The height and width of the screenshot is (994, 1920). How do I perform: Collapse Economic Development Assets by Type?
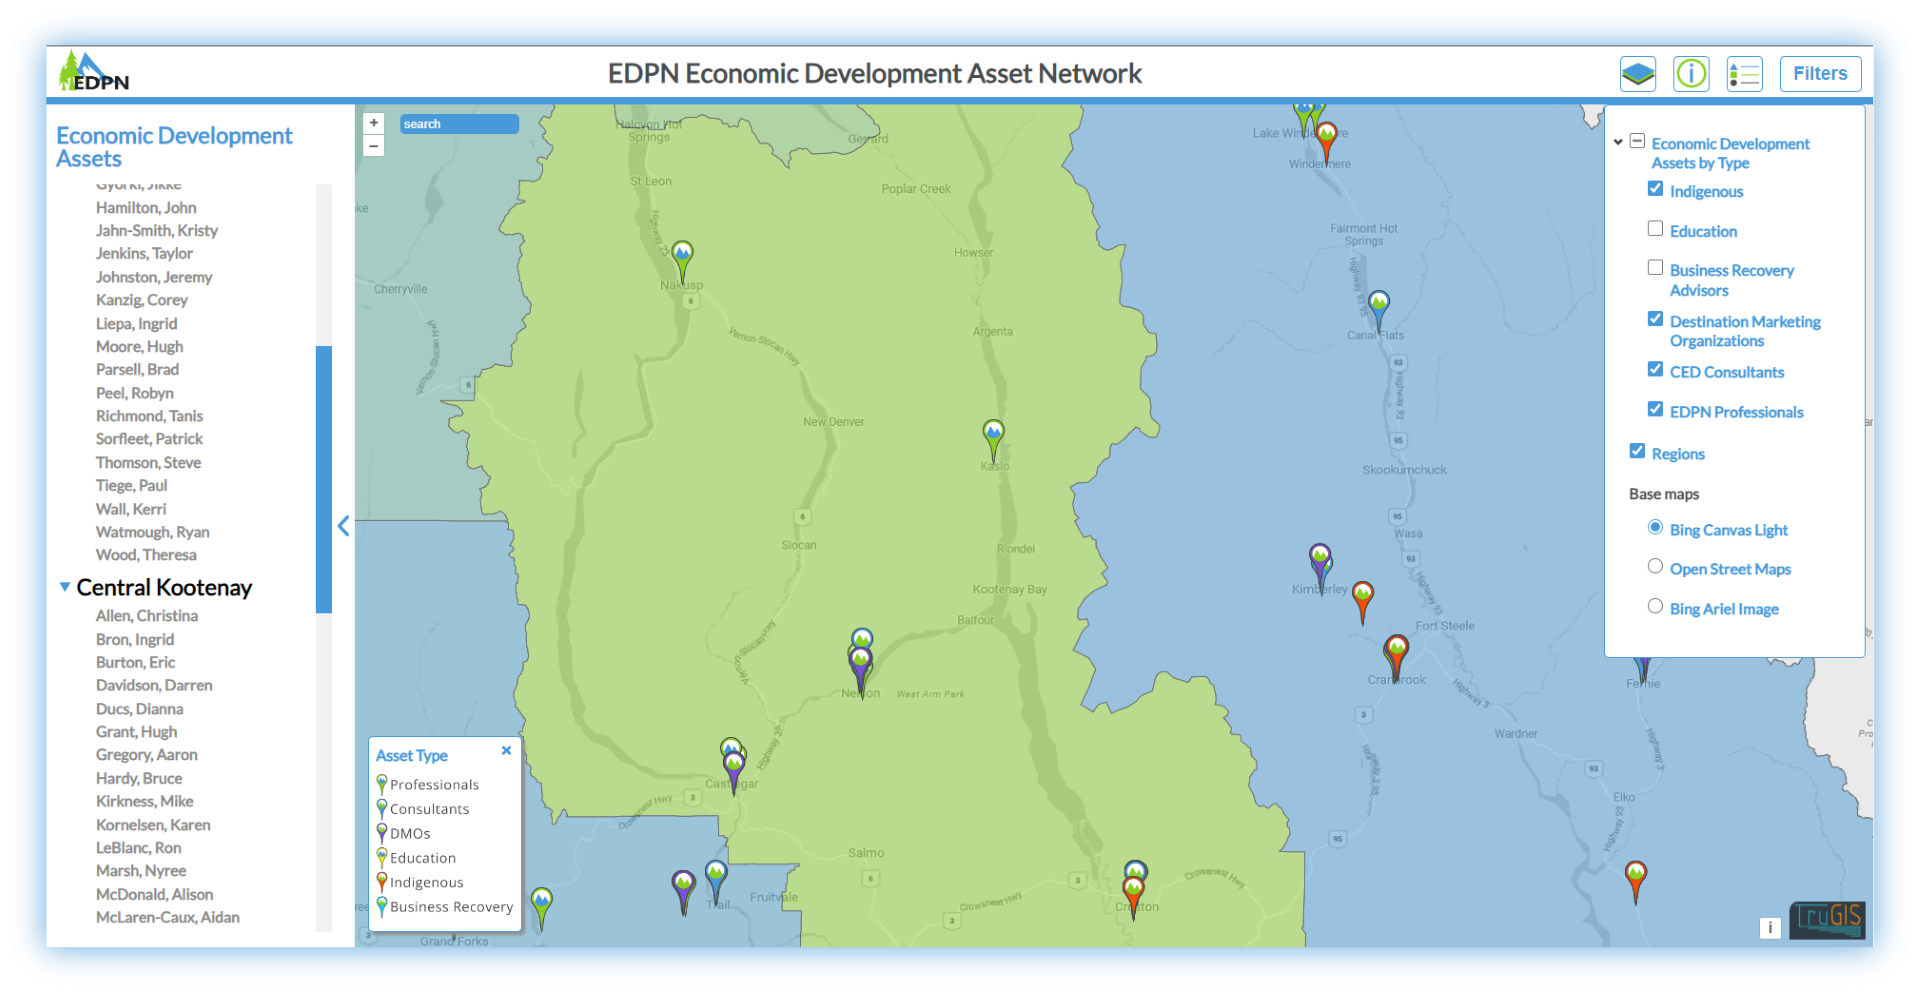click(1637, 141)
